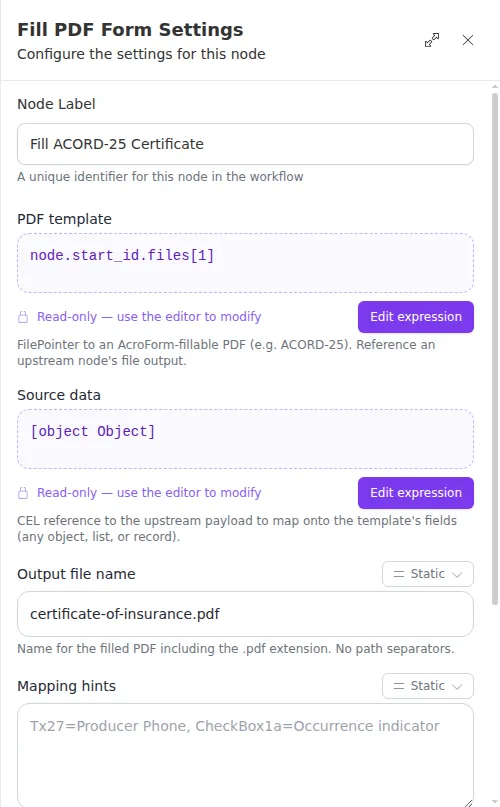Close the Fill PDF Form Settings panel
Screen dimensions: 500x807
pyautogui.click(x=468, y=40)
